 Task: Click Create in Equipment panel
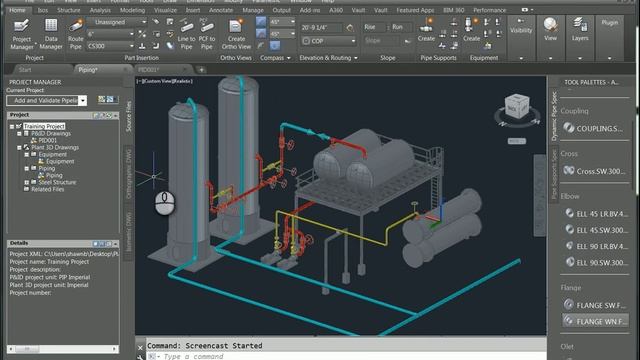(471, 30)
